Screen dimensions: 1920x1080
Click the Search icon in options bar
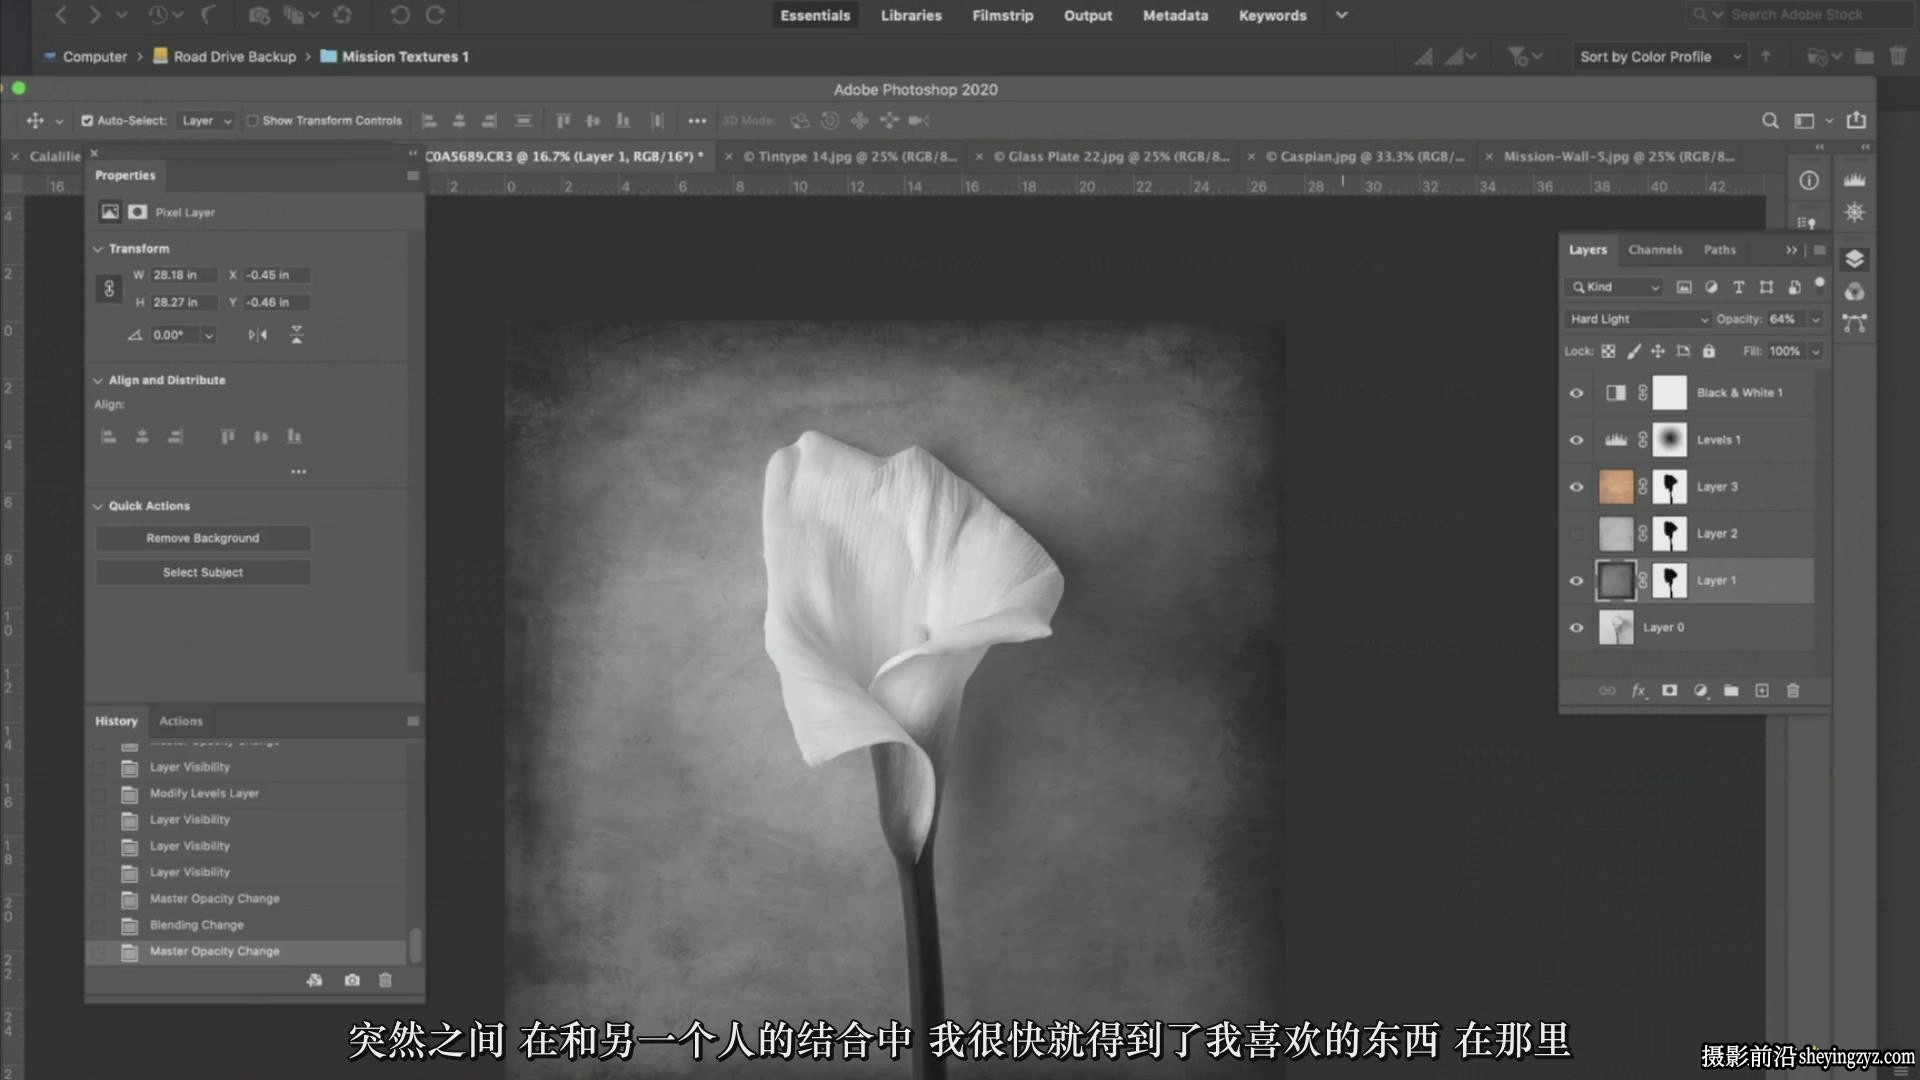(x=1770, y=121)
